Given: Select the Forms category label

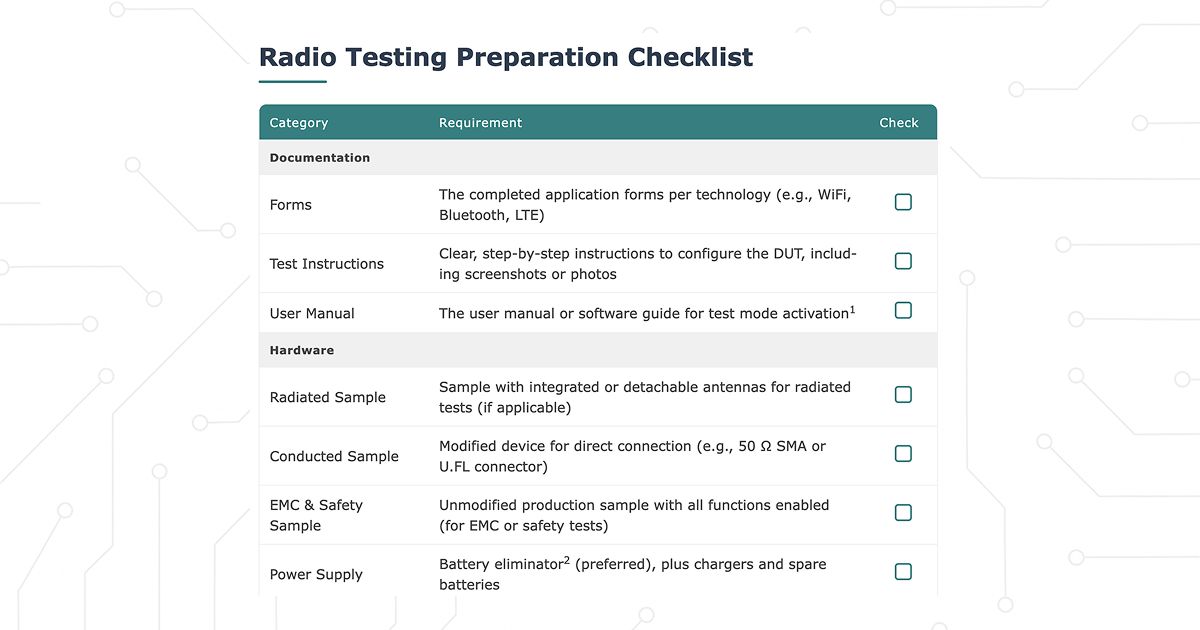Looking at the screenshot, I should click(x=290, y=204).
